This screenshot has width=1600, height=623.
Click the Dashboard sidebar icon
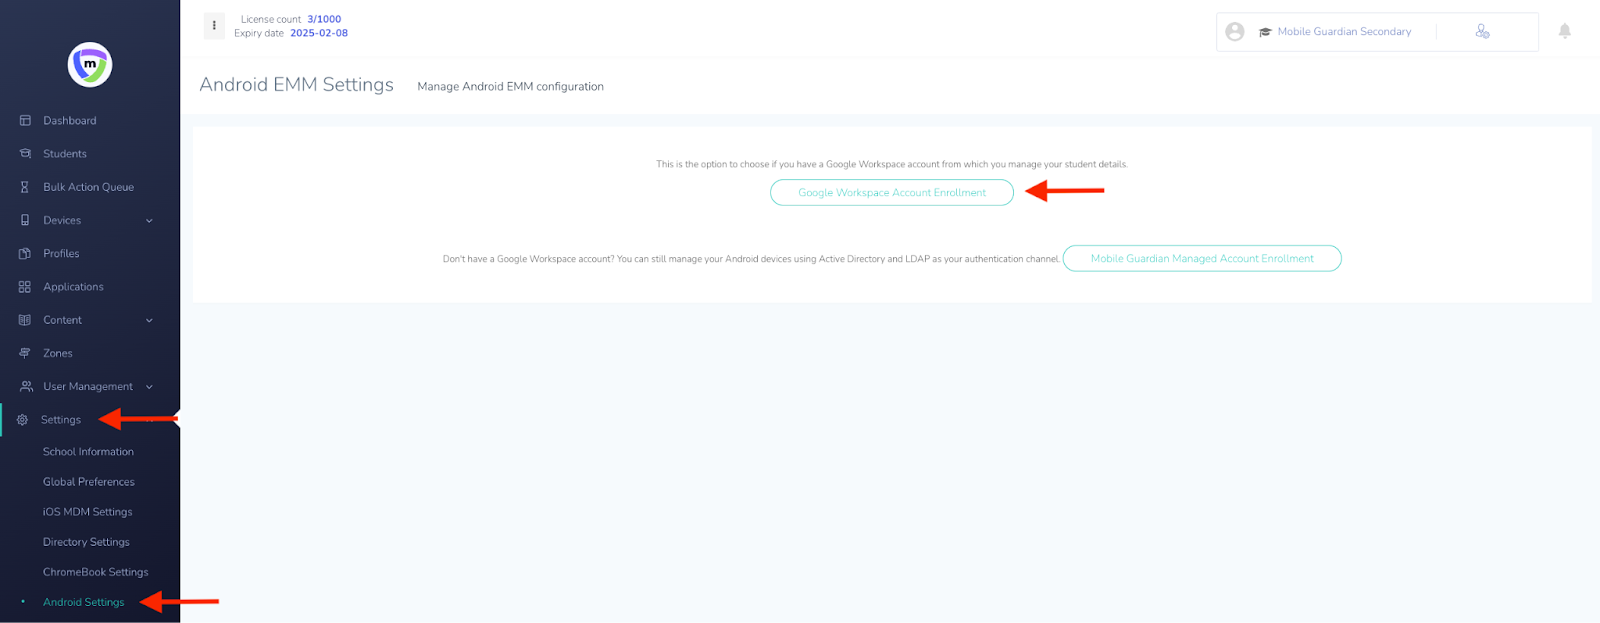(x=25, y=120)
